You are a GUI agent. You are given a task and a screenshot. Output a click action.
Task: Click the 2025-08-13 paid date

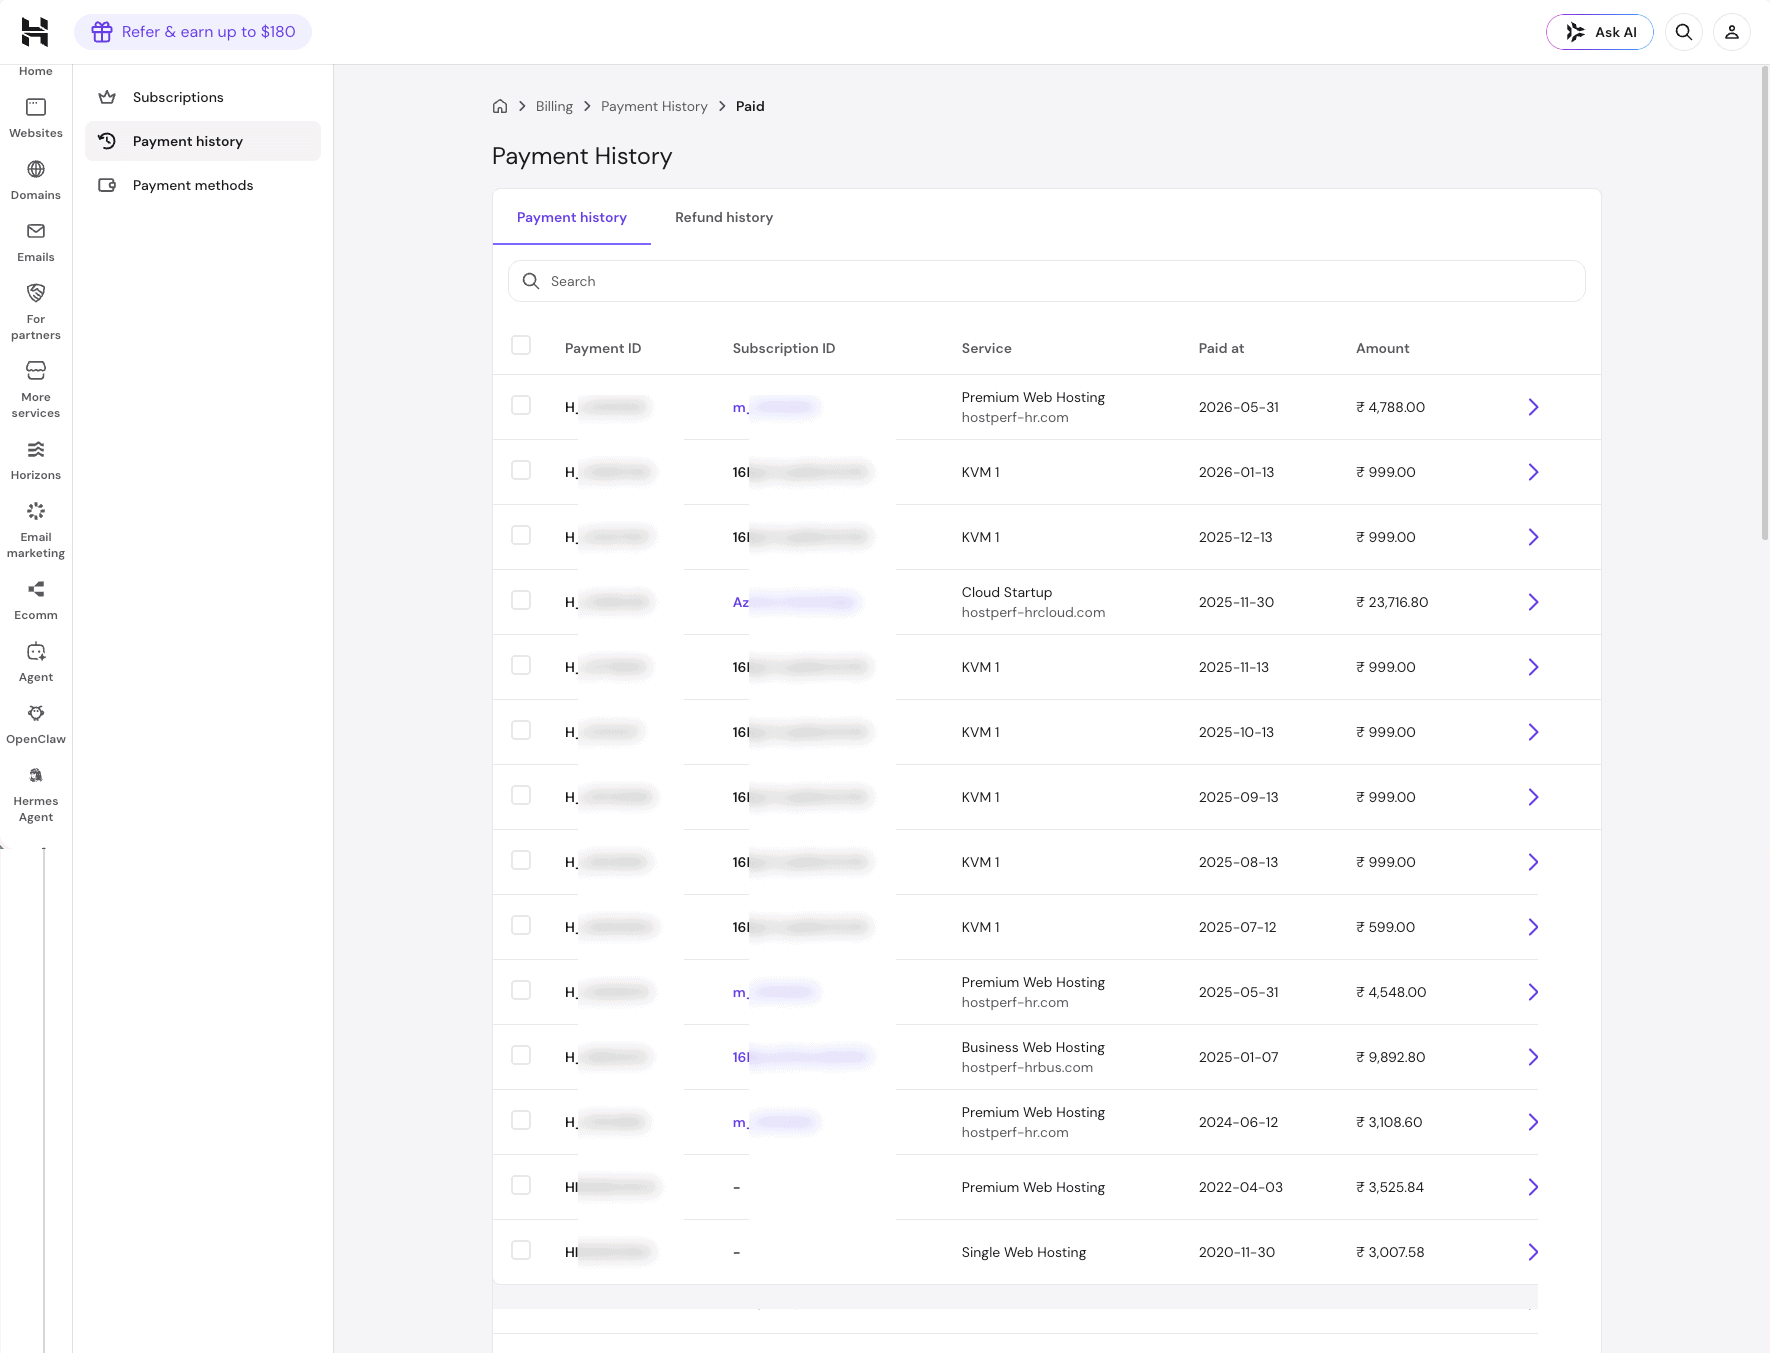pos(1238,862)
